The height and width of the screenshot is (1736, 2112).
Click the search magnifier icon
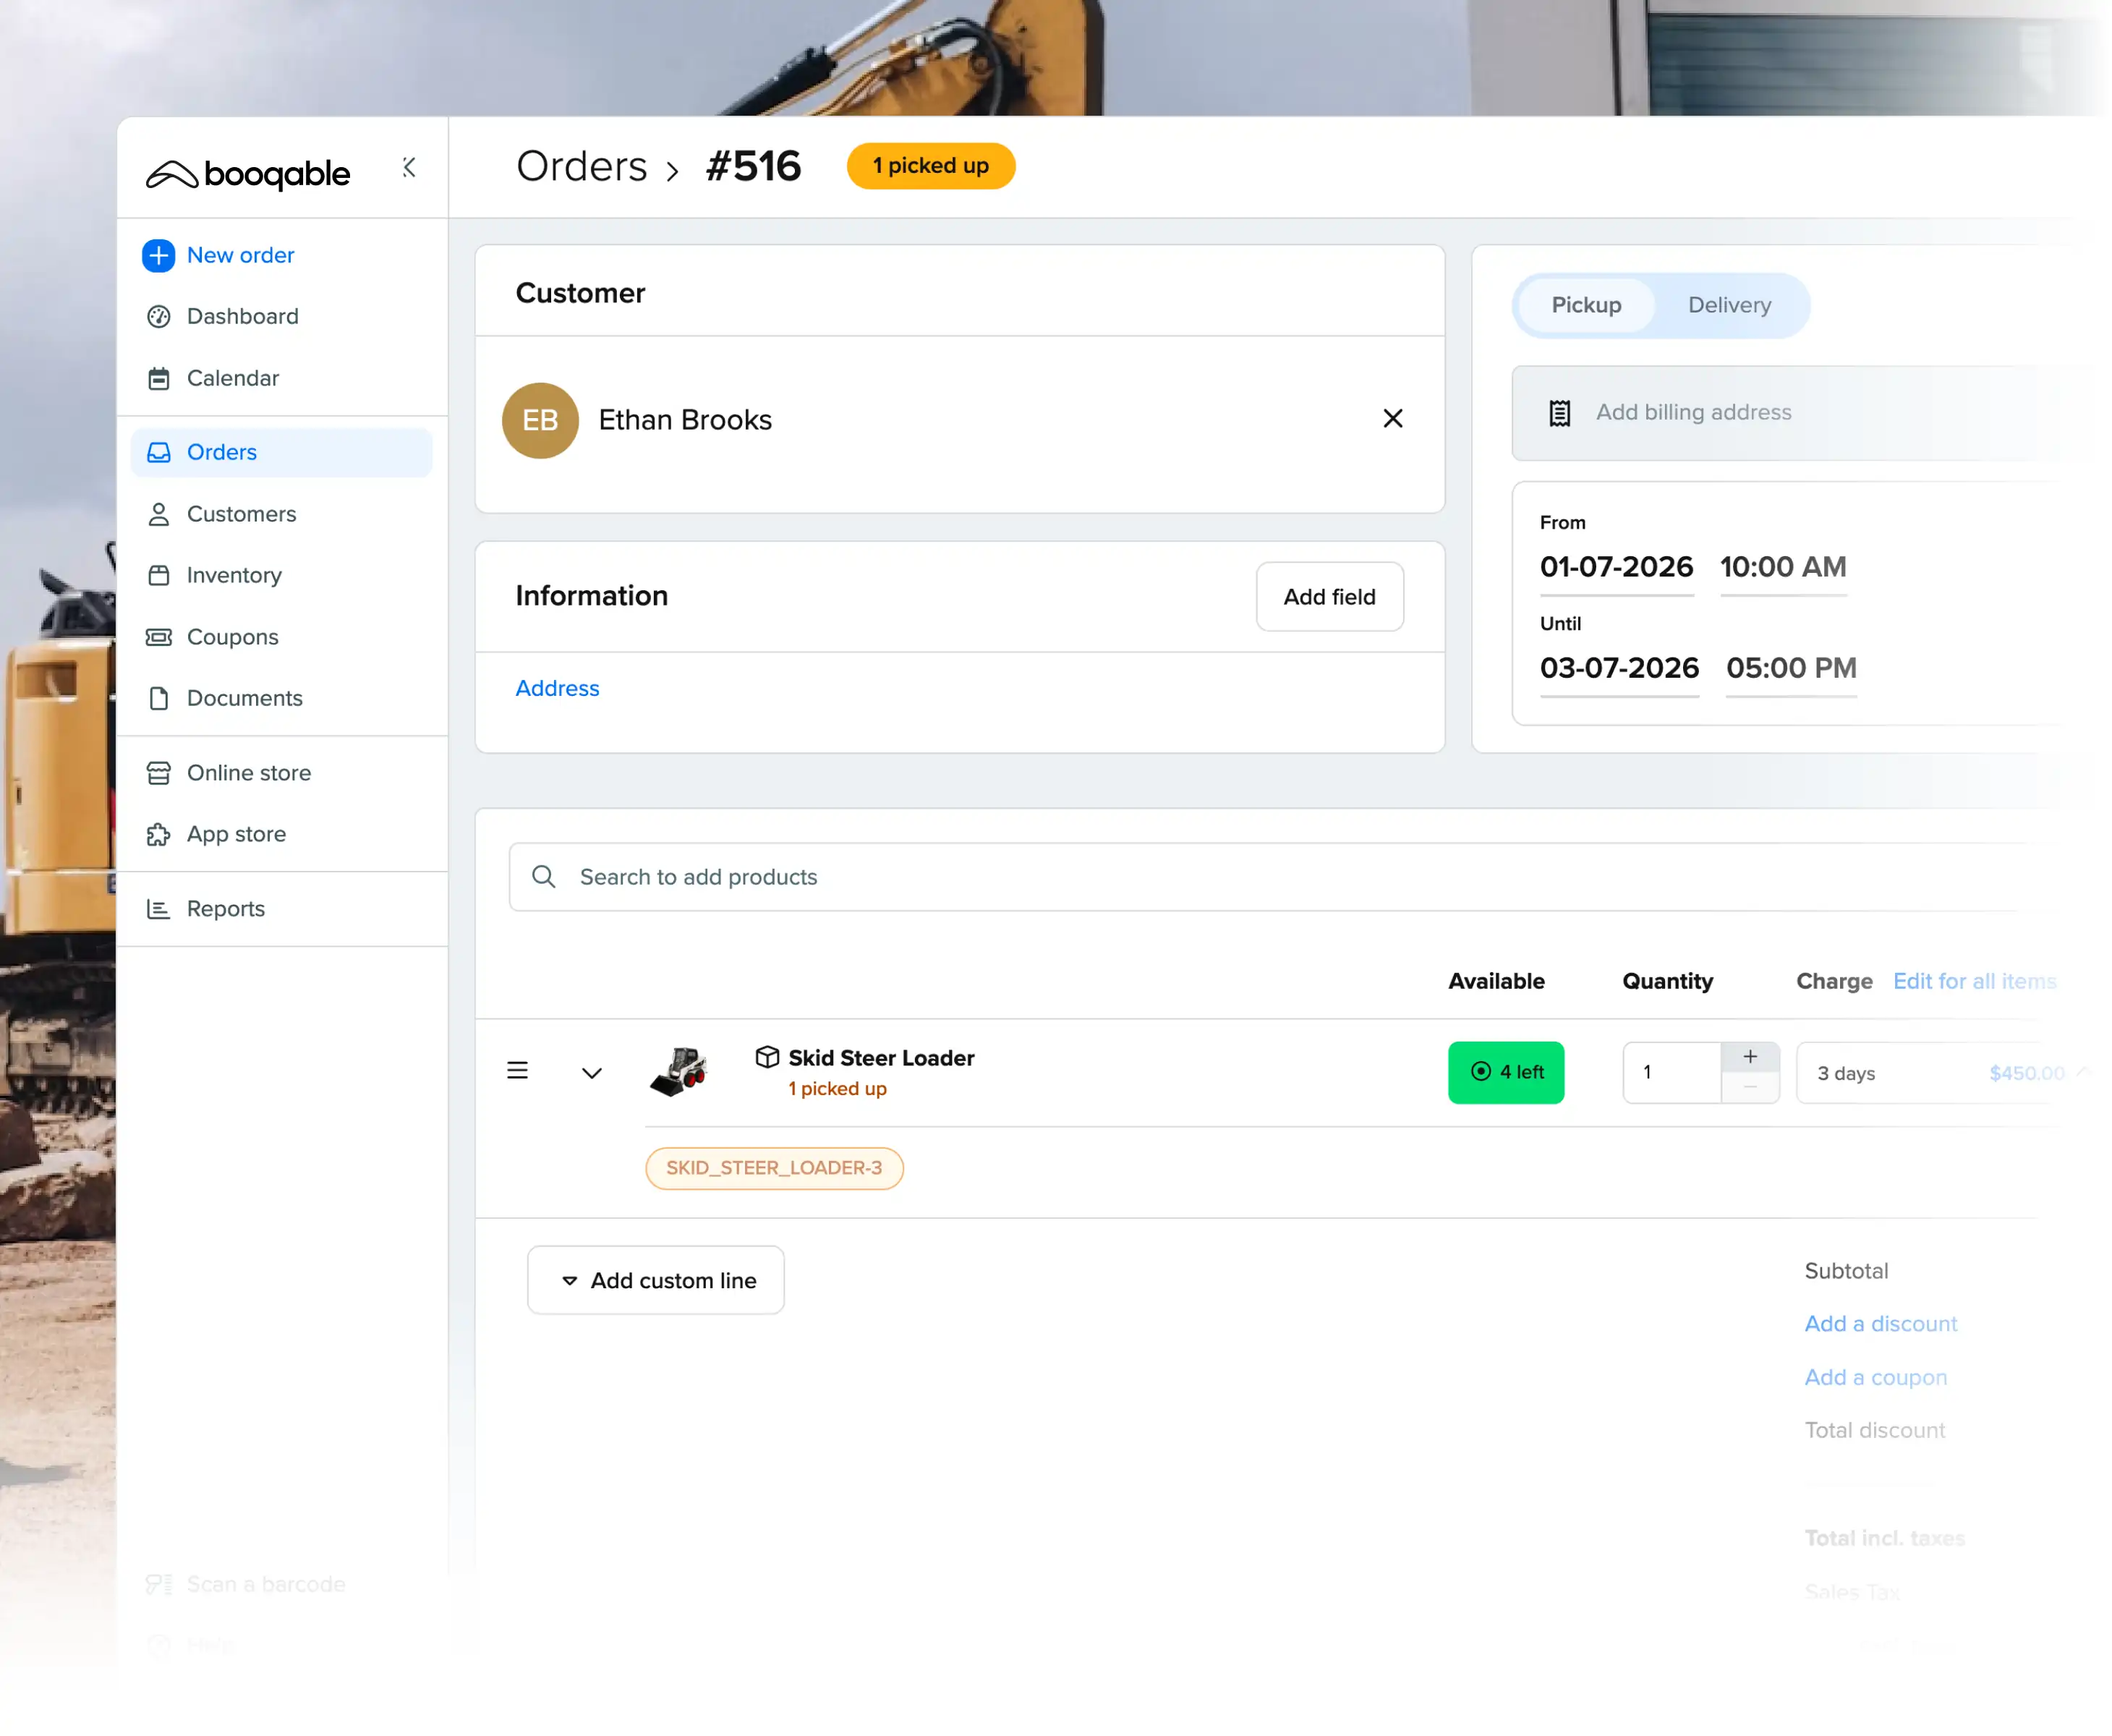[x=544, y=878]
